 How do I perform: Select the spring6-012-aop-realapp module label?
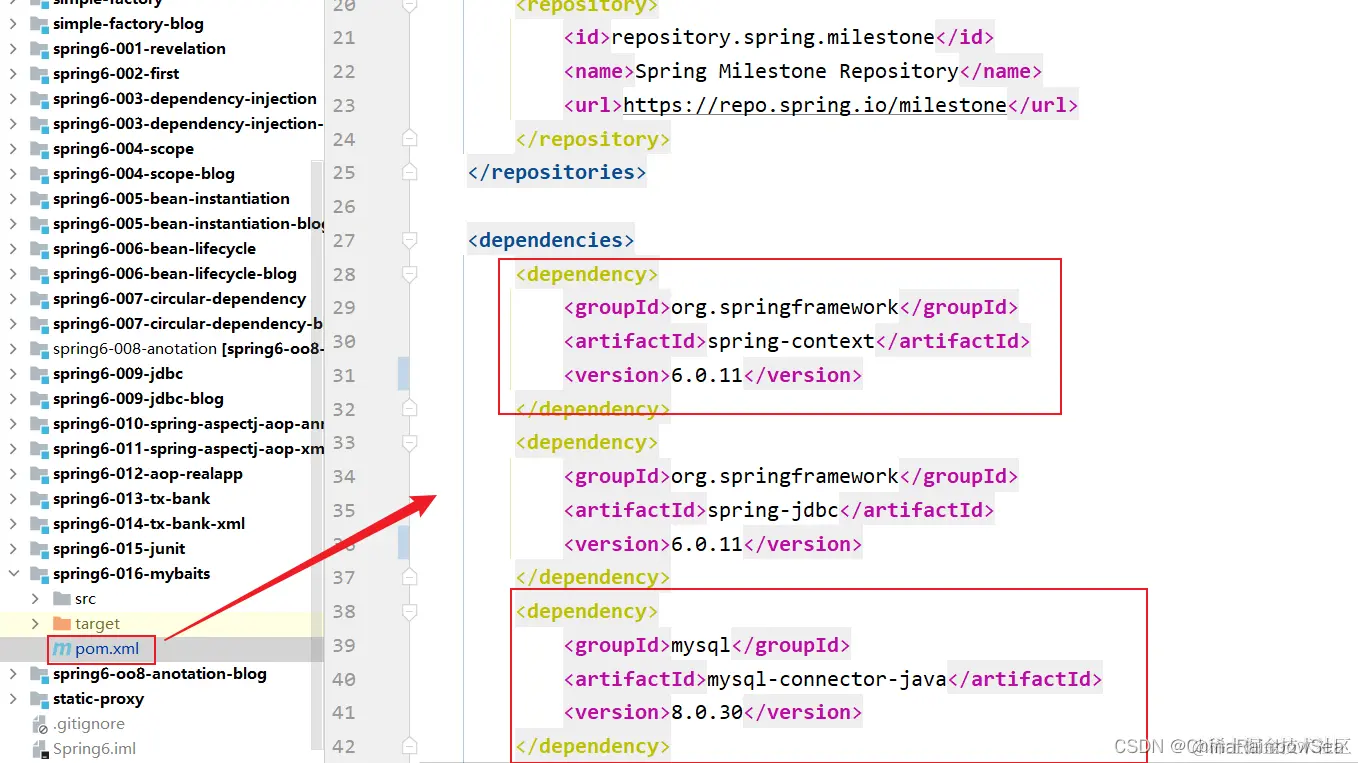[x=148, y=473]
